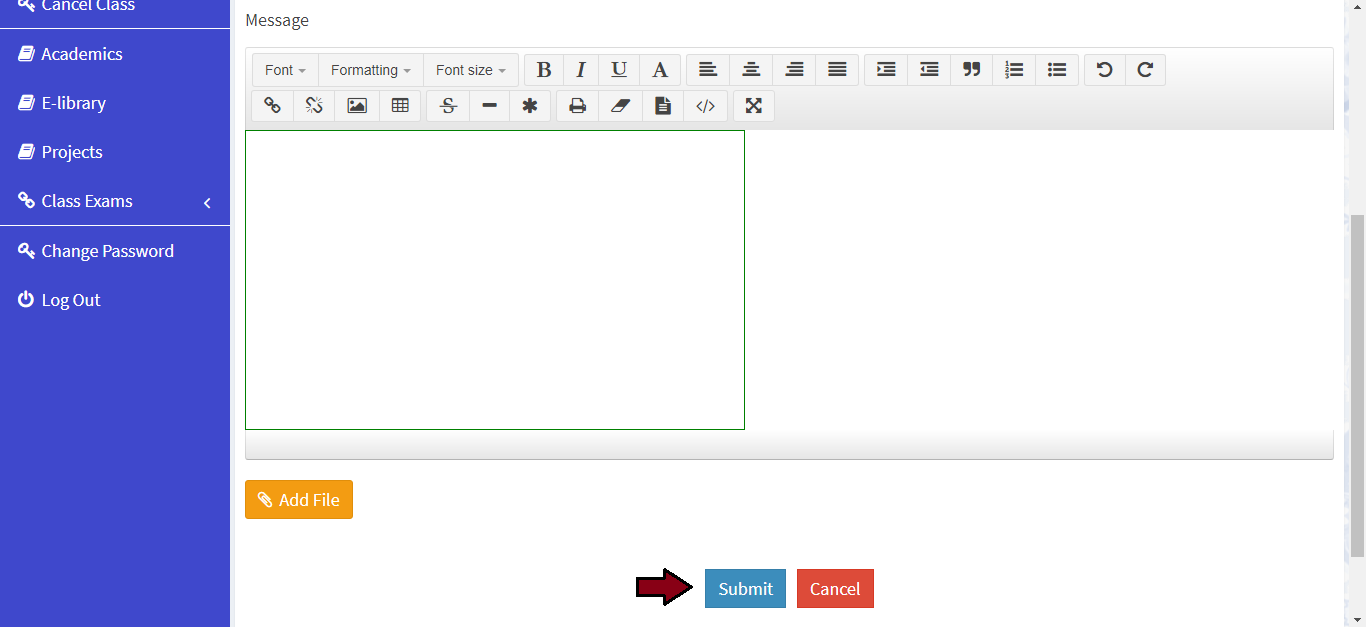Insert a table into the message
Image resolution: width=1366 pixels, height=627 pixels.
click(400, 106)
